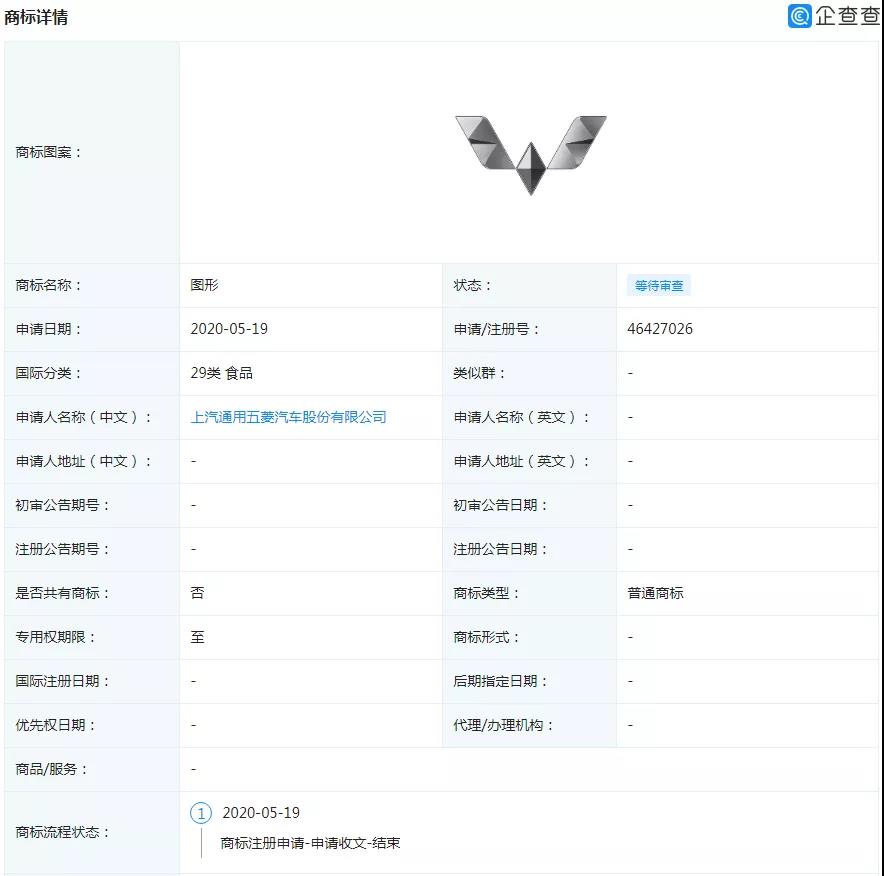Click the 至 exclusive rights period value
The image size is (884, 876).
point(197,637)
